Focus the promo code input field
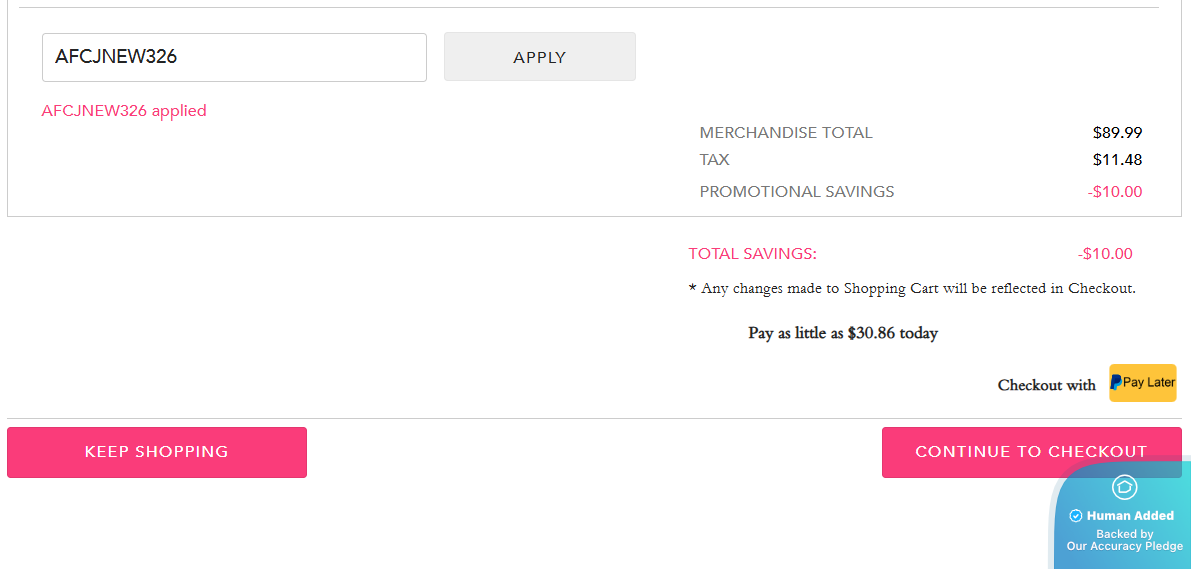 [x=234, y=58]
